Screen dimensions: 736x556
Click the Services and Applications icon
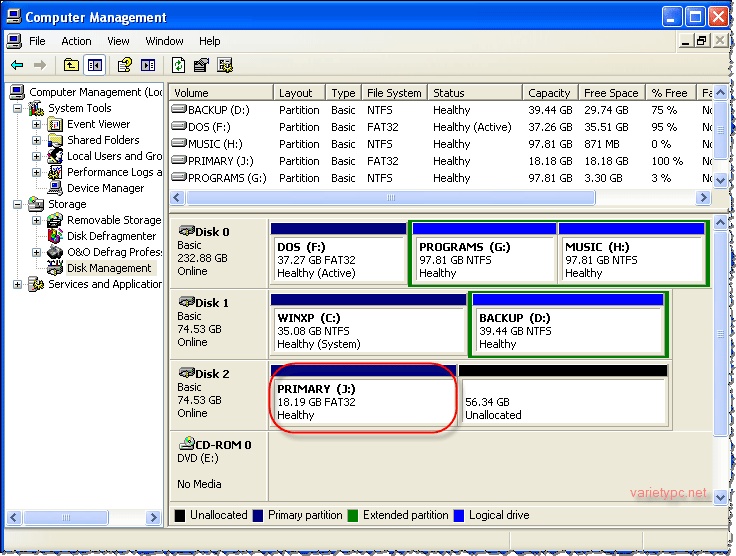pos(36,284)
